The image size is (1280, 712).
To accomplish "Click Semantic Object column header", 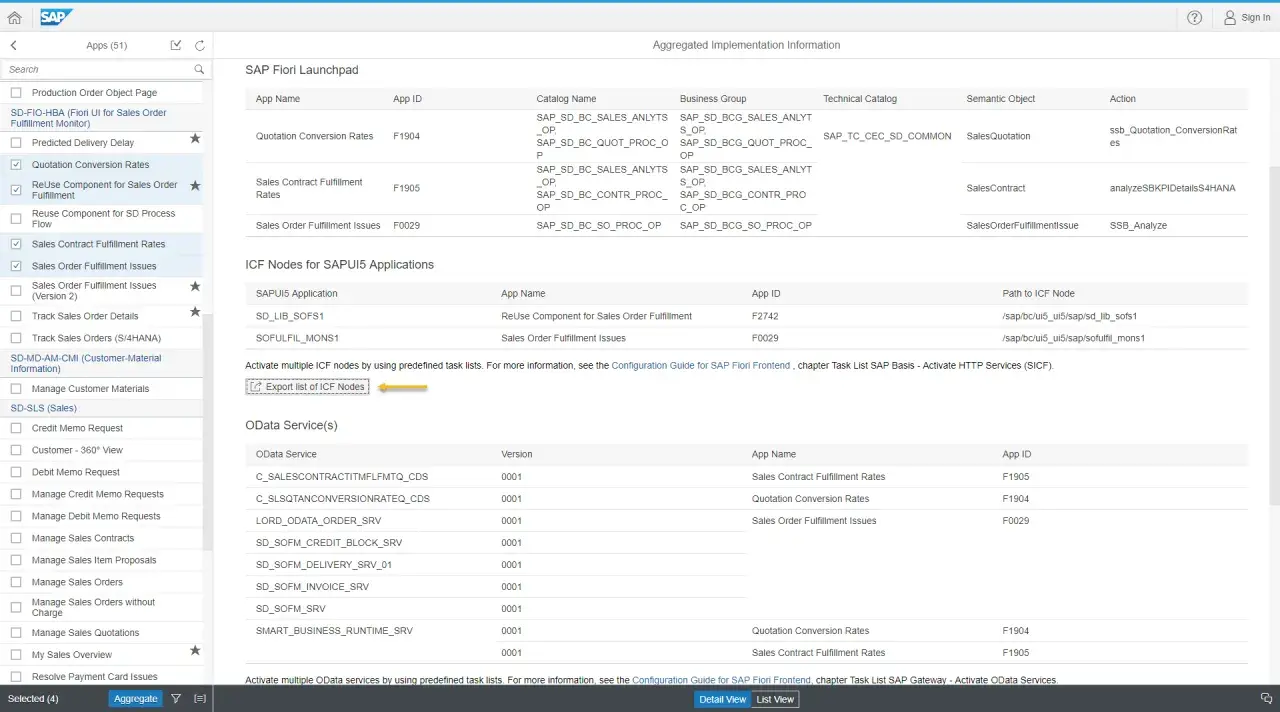I will 1001,99.
